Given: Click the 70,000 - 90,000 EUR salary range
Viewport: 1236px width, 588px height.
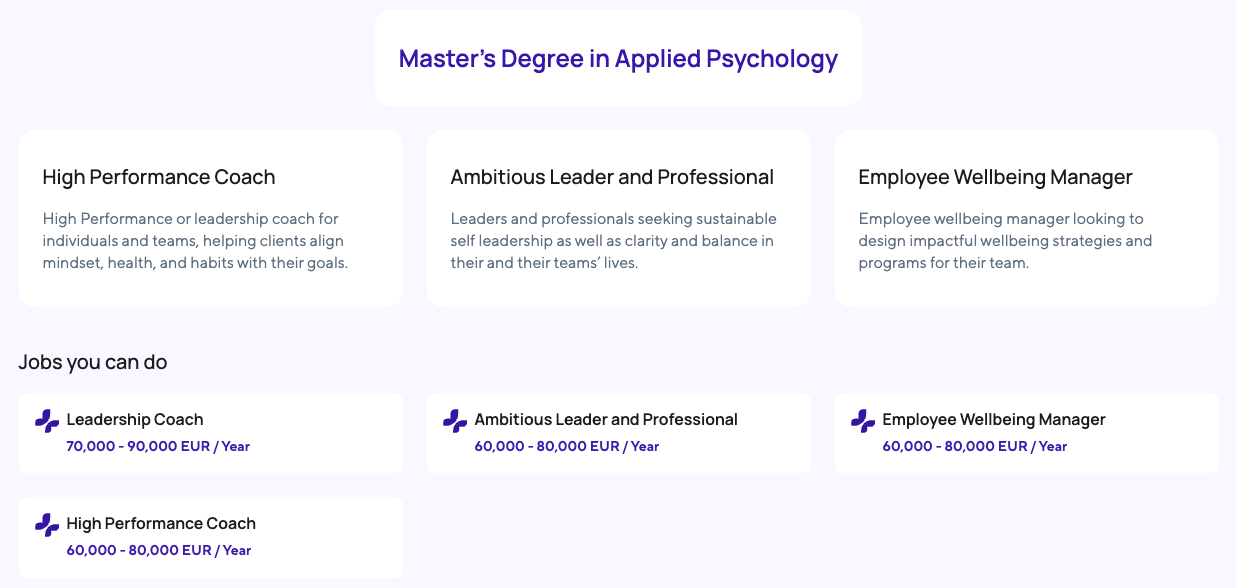Looking at the screenshot, I should coord(158,447).
